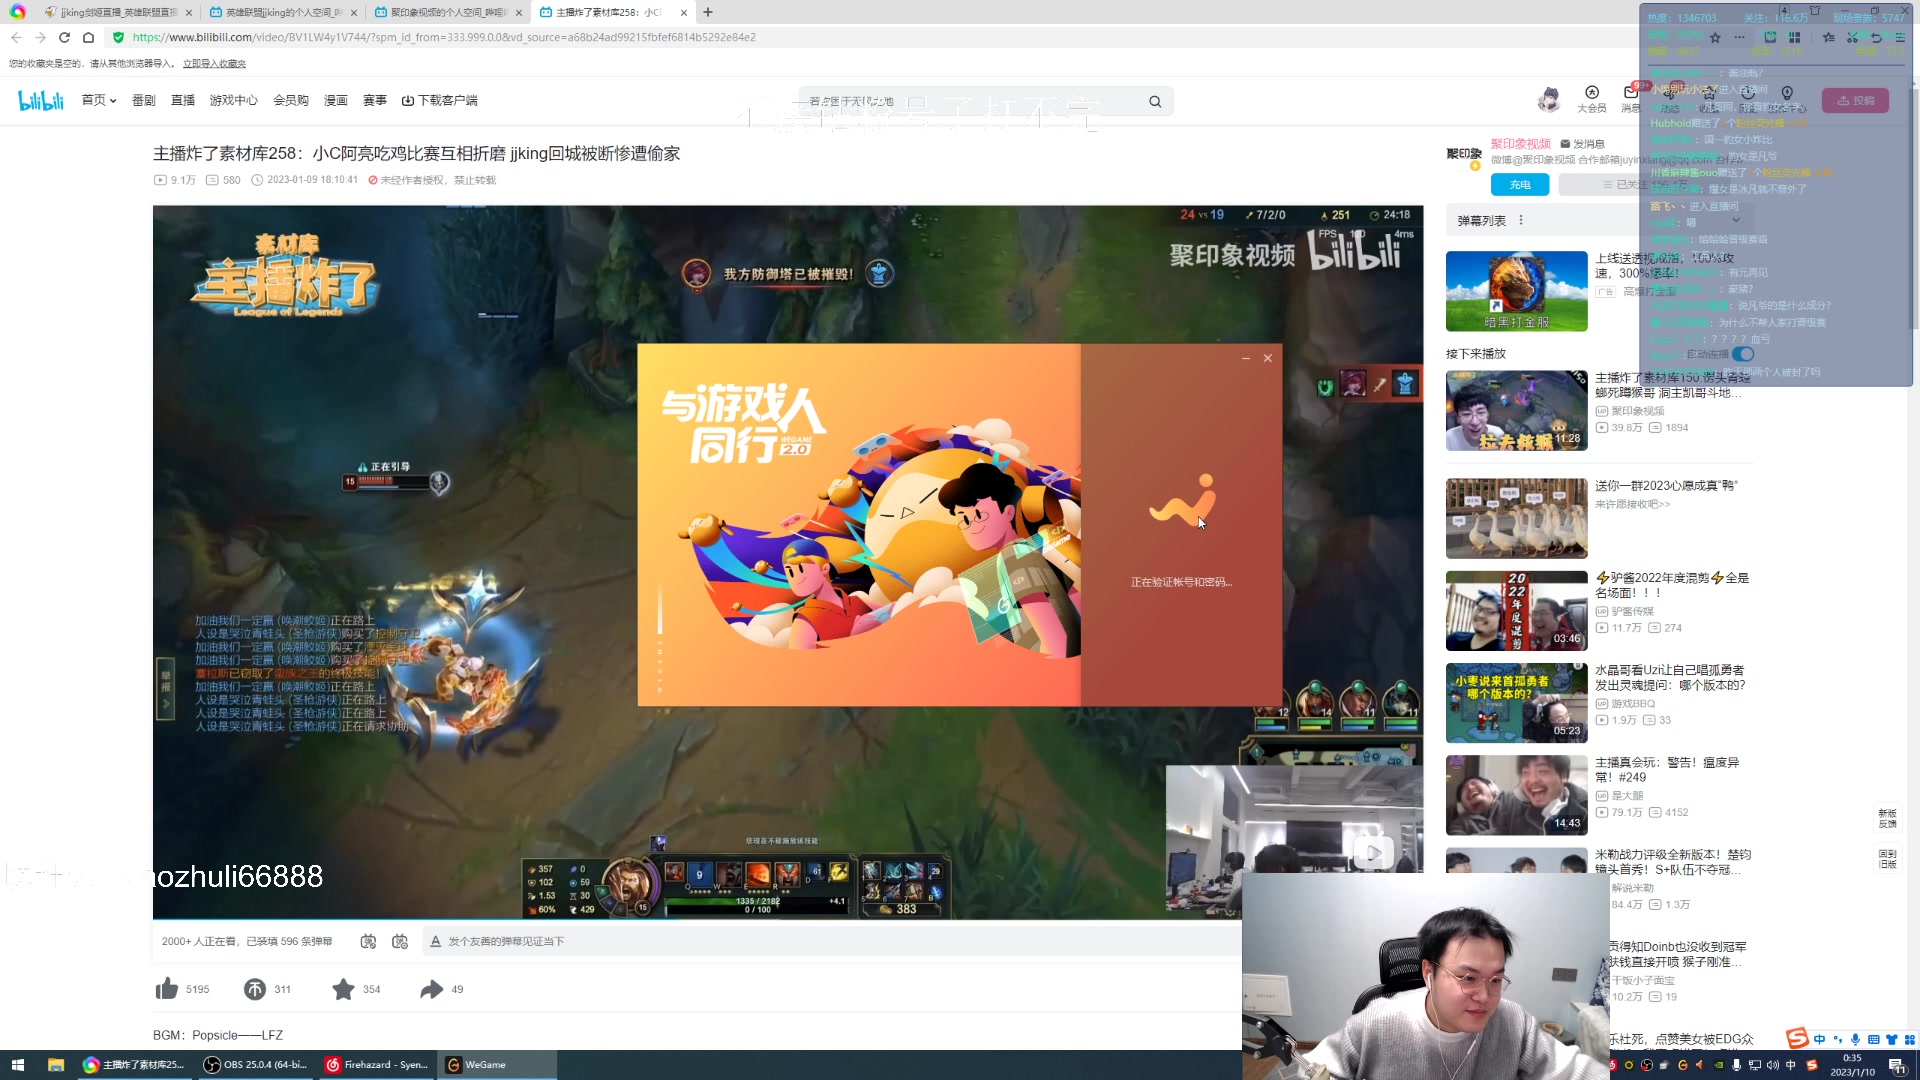Share the video using arrow icon
Image resolution: width=1920 pixels, height=1080 pixels.
point(431,989)
